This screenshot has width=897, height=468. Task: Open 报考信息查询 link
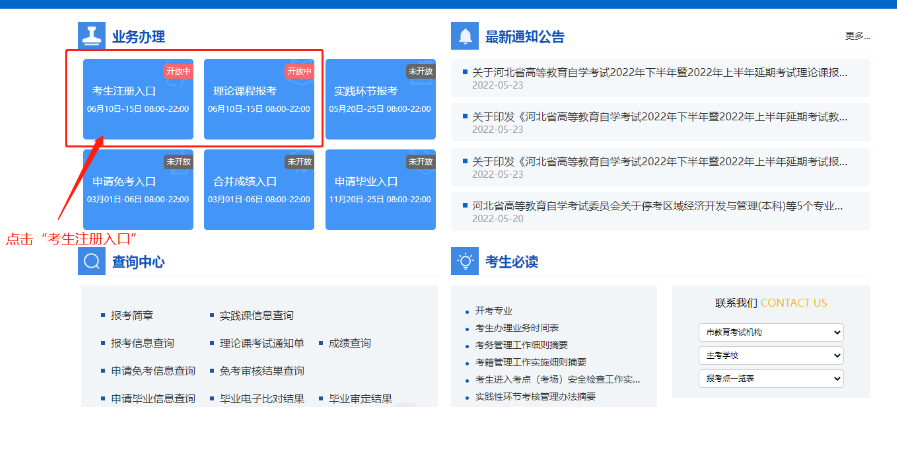[x=142, y=343]
